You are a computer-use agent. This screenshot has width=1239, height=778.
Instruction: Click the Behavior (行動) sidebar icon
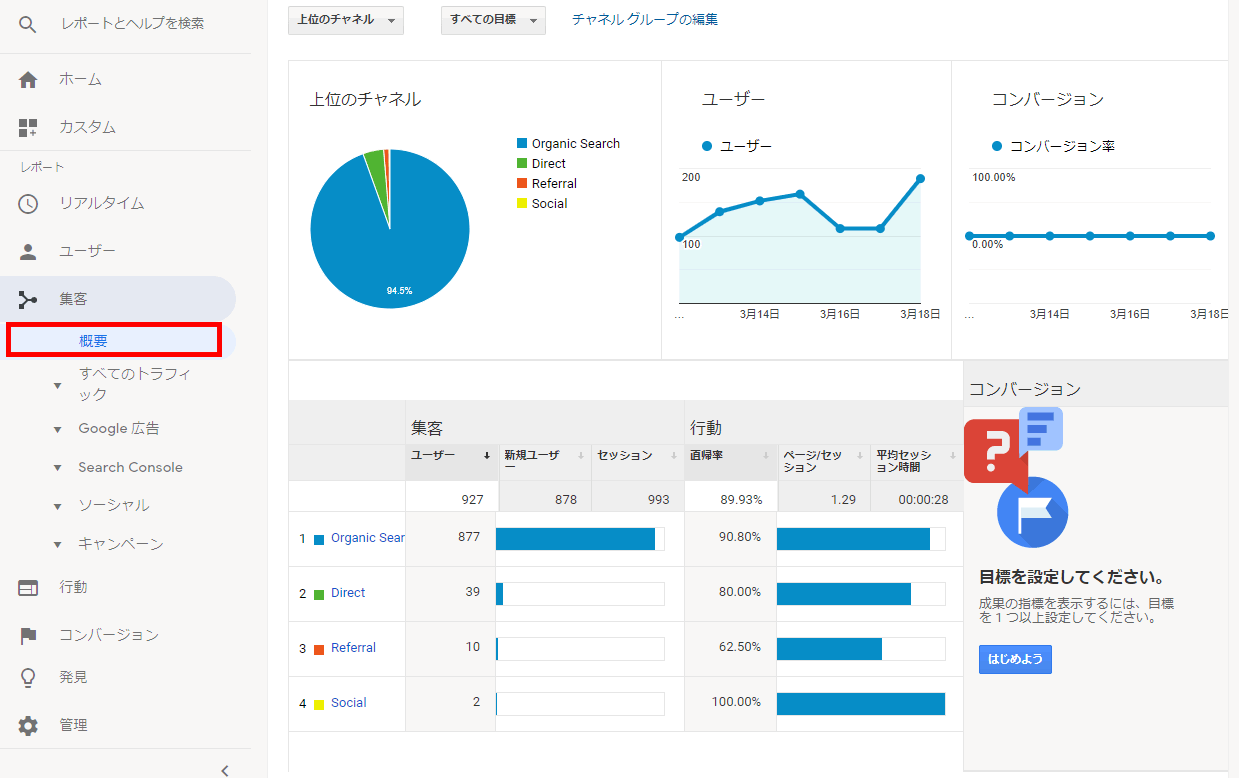28,588
